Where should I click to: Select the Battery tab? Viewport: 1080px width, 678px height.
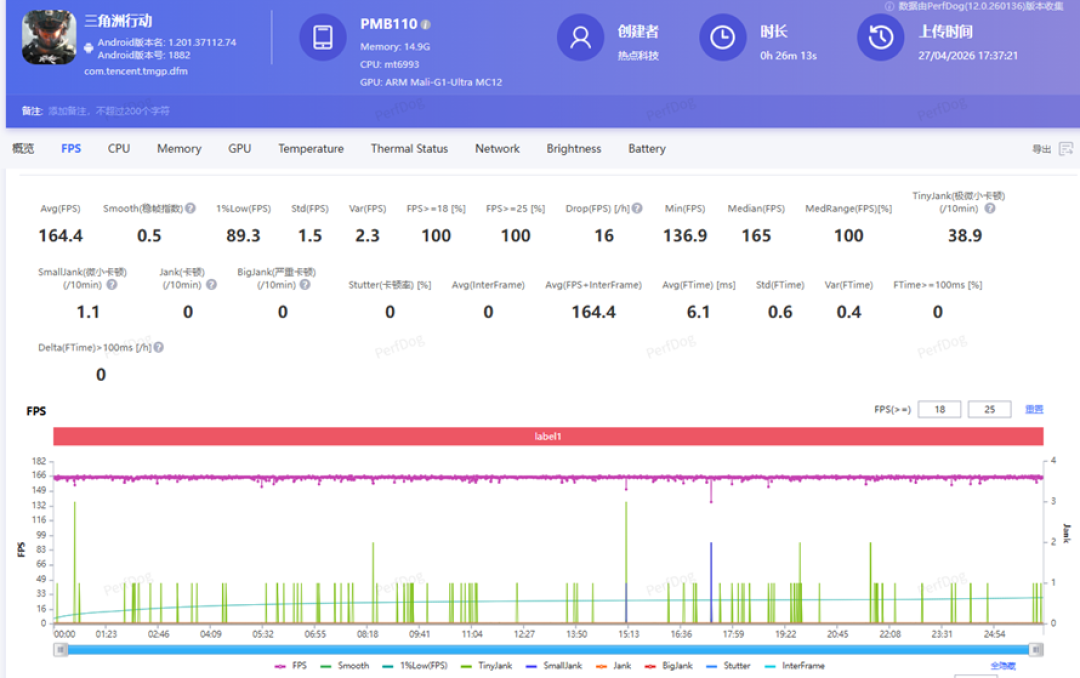(647, 149)
